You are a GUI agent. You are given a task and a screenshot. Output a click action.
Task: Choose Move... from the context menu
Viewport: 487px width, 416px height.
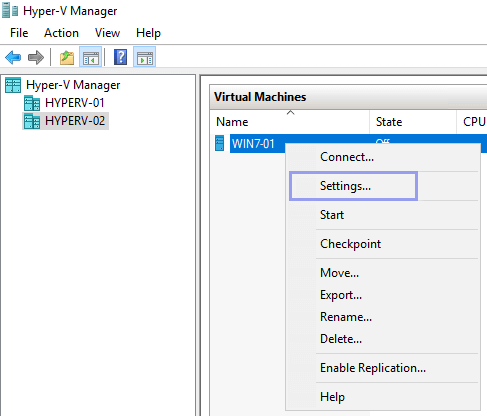pyautogui.click(x=383, y=273)
